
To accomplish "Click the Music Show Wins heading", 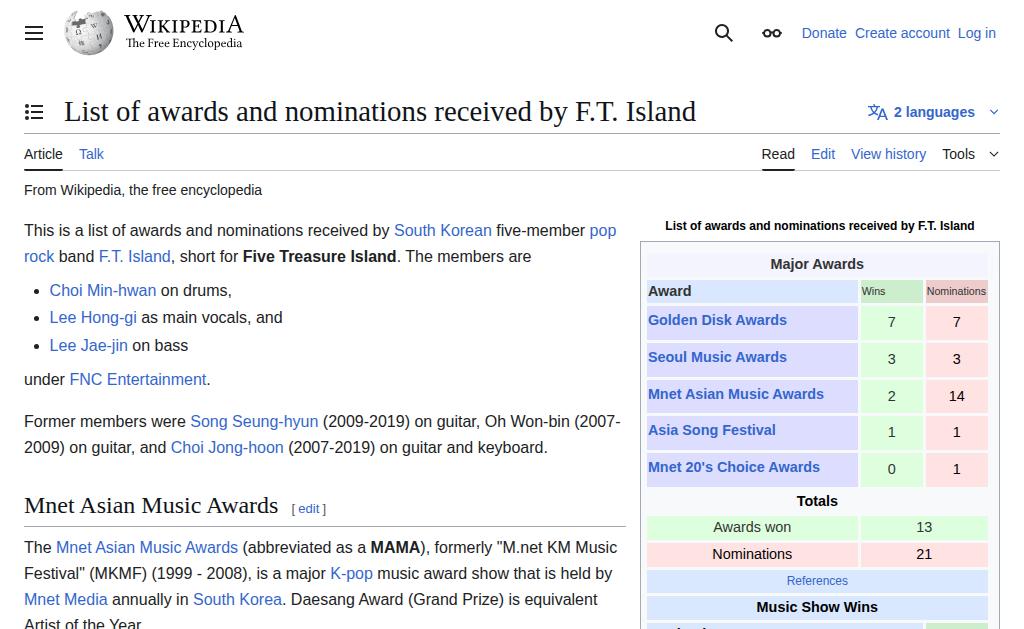I will tap(817, 607).
